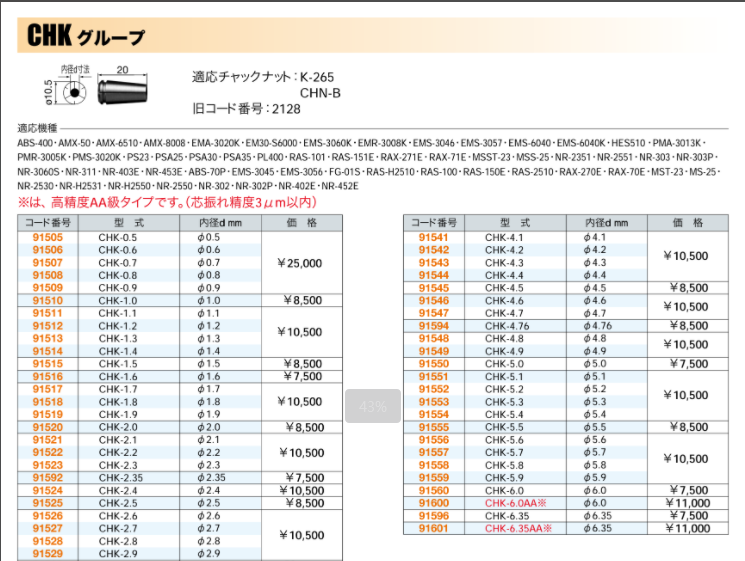The width and height of the screenshot is (745, 561).
Task: Click code number 91516
Action: (48, 377)
